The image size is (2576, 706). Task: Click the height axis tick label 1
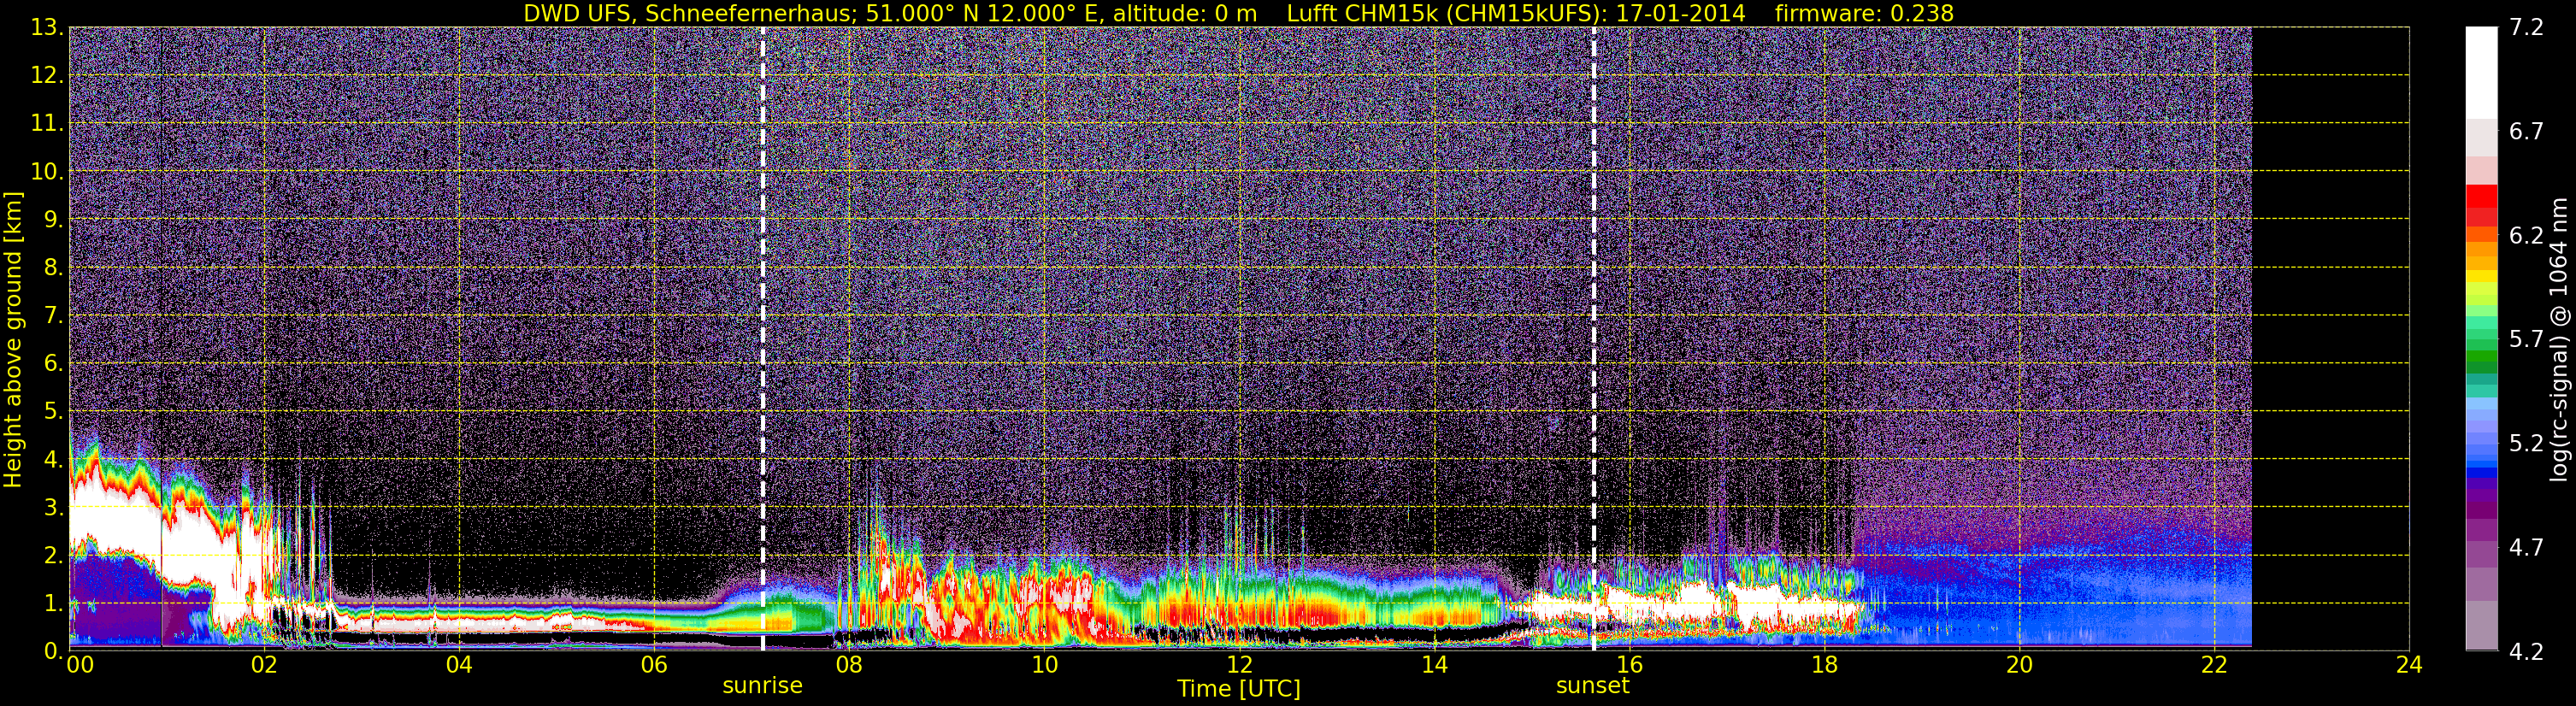[x=52, y=604]
